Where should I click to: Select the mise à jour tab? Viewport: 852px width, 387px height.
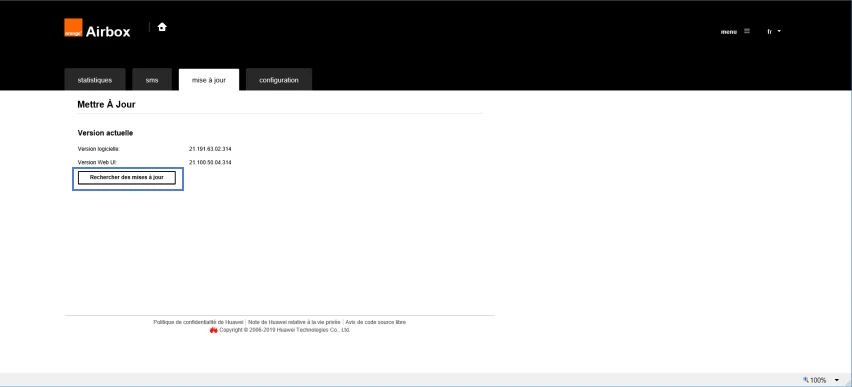[x=209, y=80]
